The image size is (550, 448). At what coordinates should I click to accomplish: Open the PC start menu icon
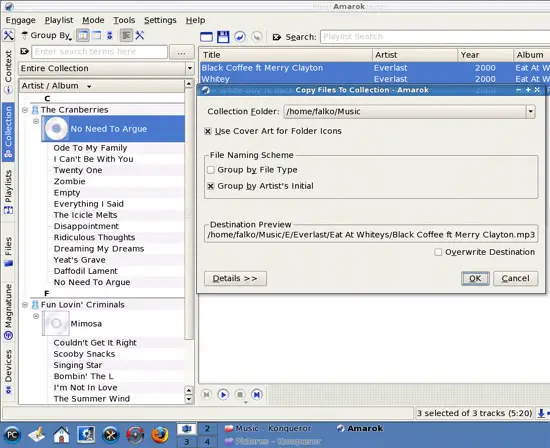click(12, 435)
